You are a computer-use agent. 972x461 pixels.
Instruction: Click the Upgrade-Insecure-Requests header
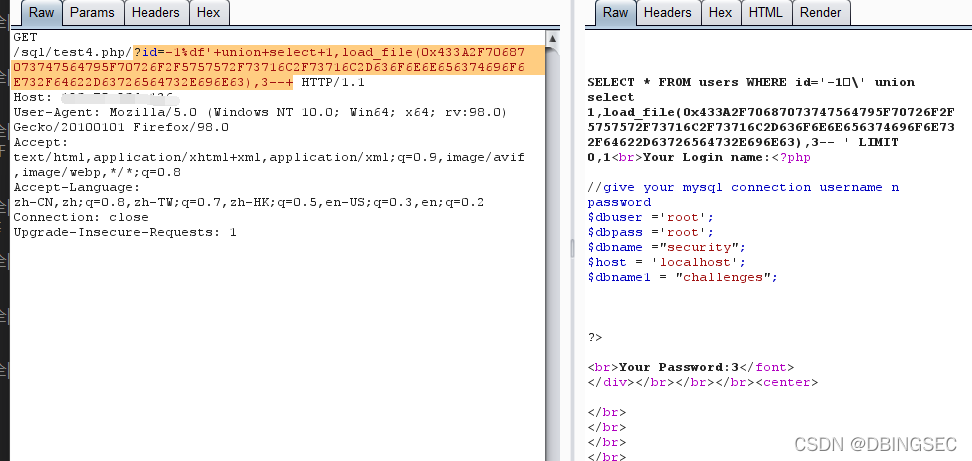pos(125,232)
